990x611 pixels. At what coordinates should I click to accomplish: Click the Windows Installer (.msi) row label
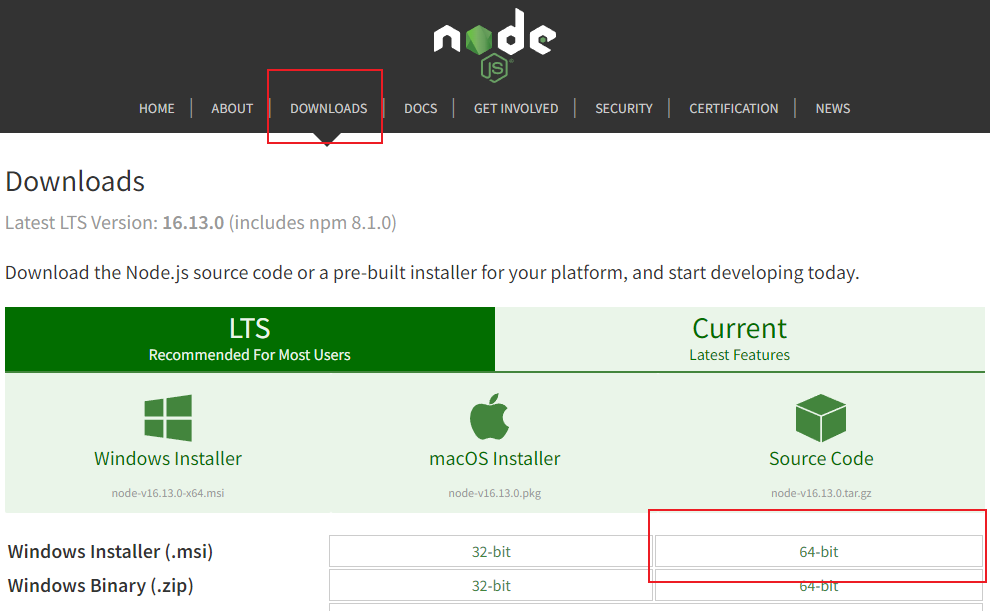point(110,552)
